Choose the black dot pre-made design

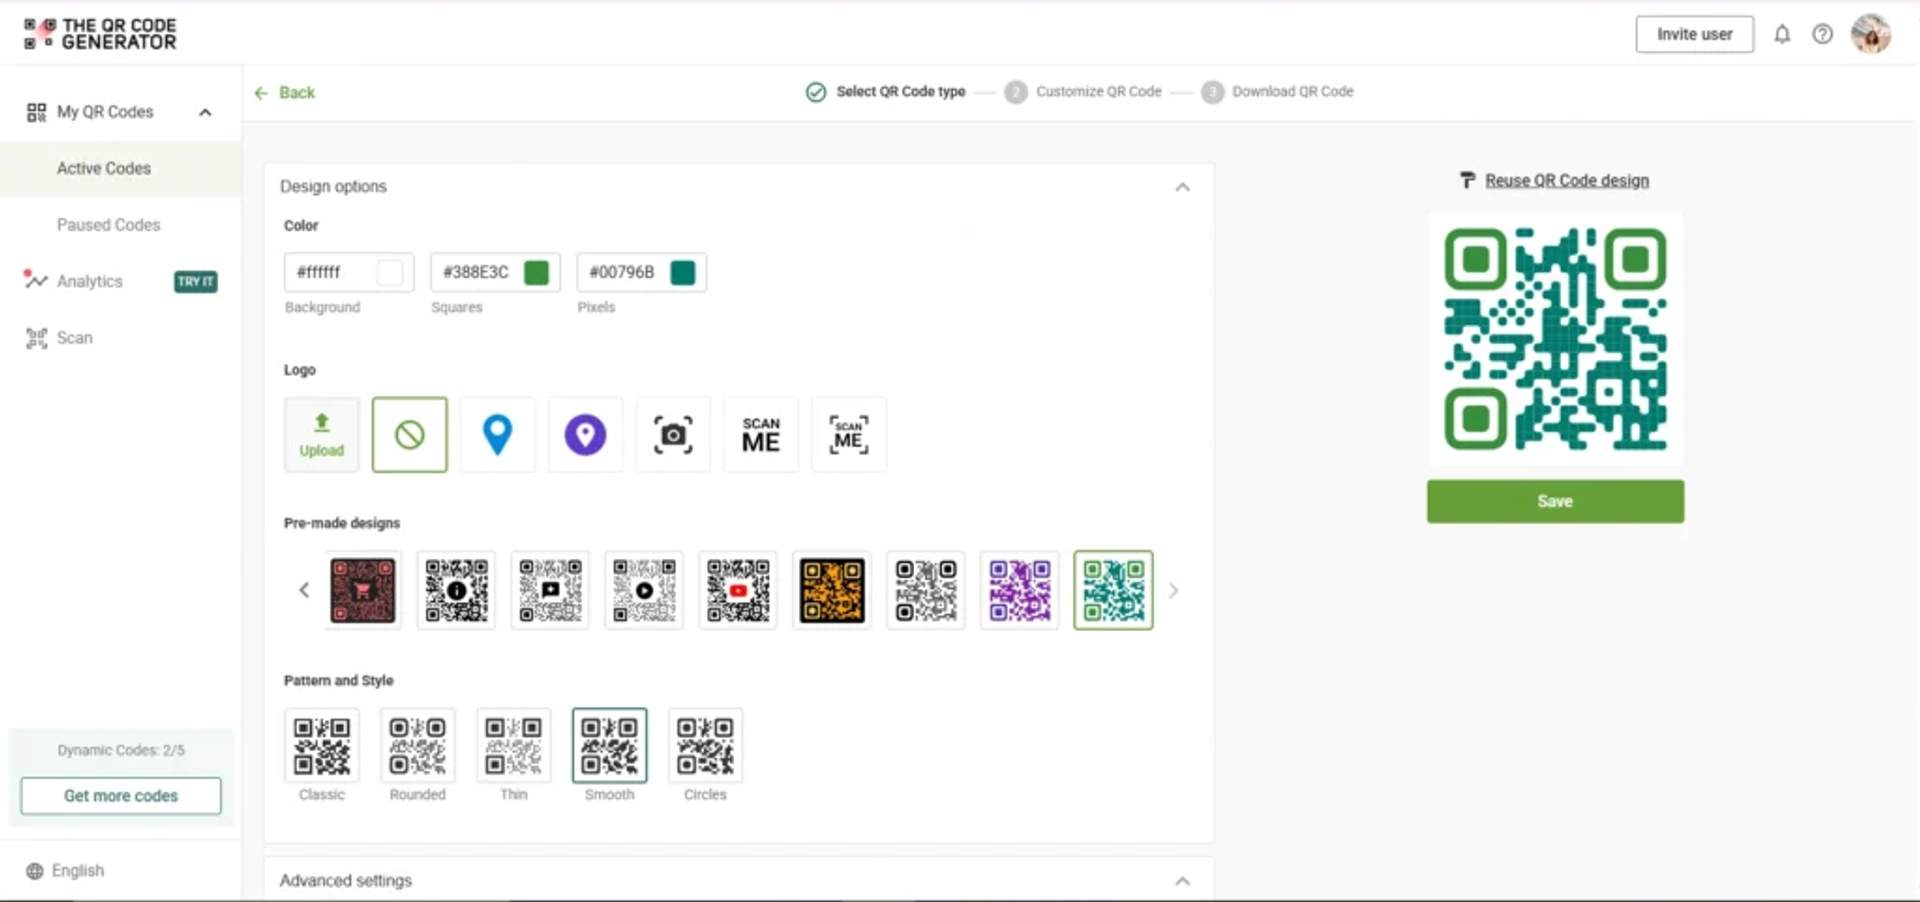pos(644,590)
